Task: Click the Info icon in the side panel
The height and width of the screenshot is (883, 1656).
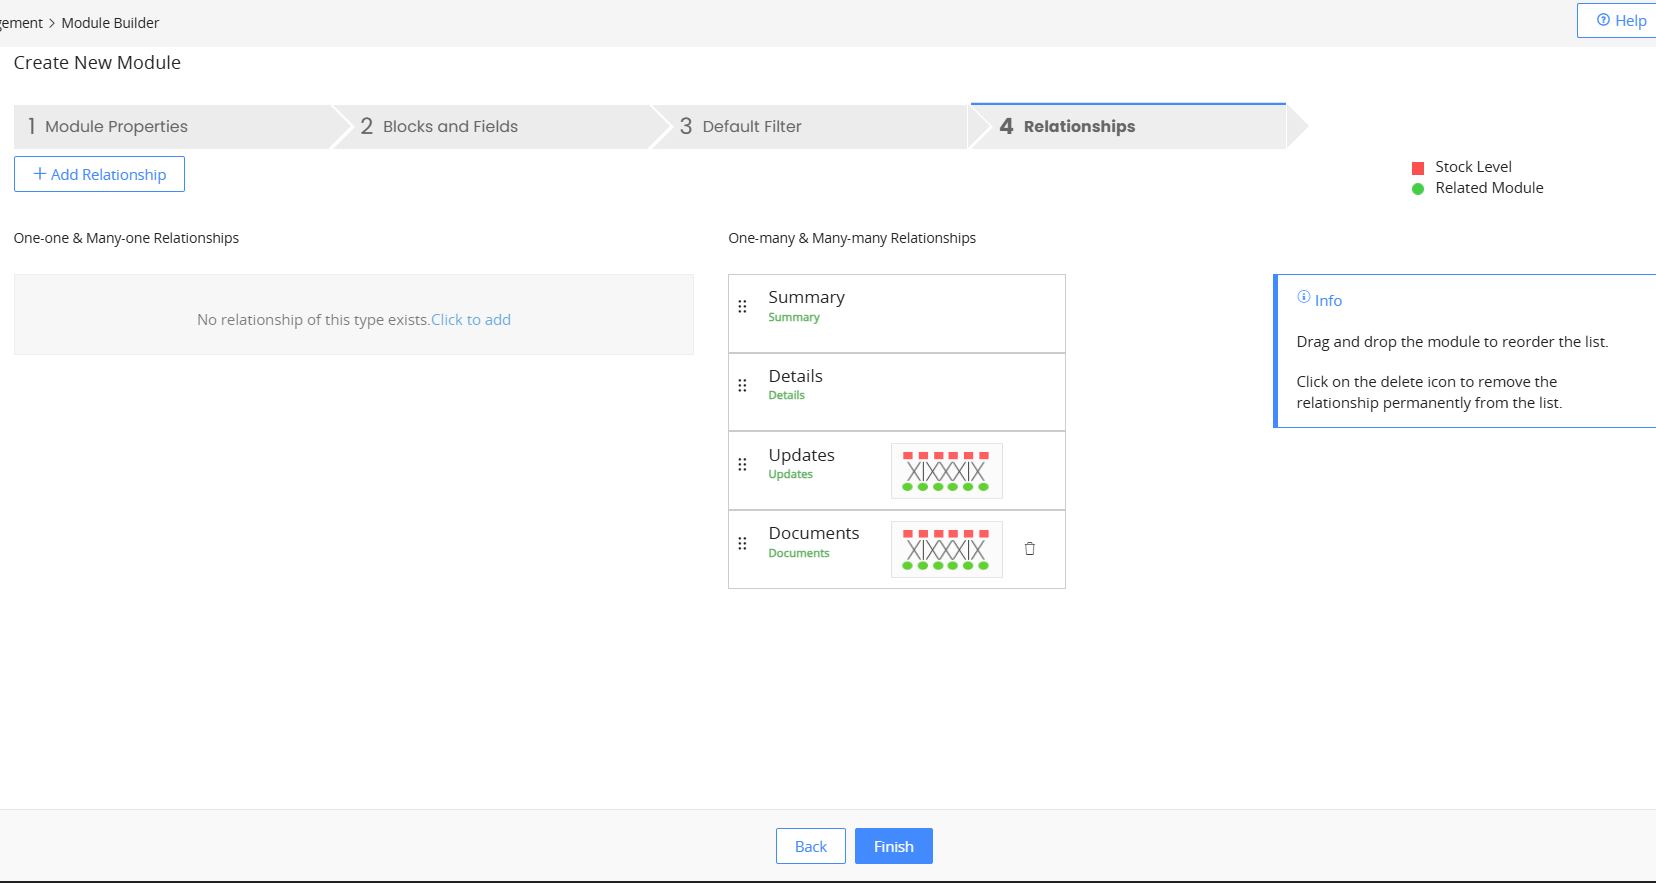Action: [x=1303, y=297]
